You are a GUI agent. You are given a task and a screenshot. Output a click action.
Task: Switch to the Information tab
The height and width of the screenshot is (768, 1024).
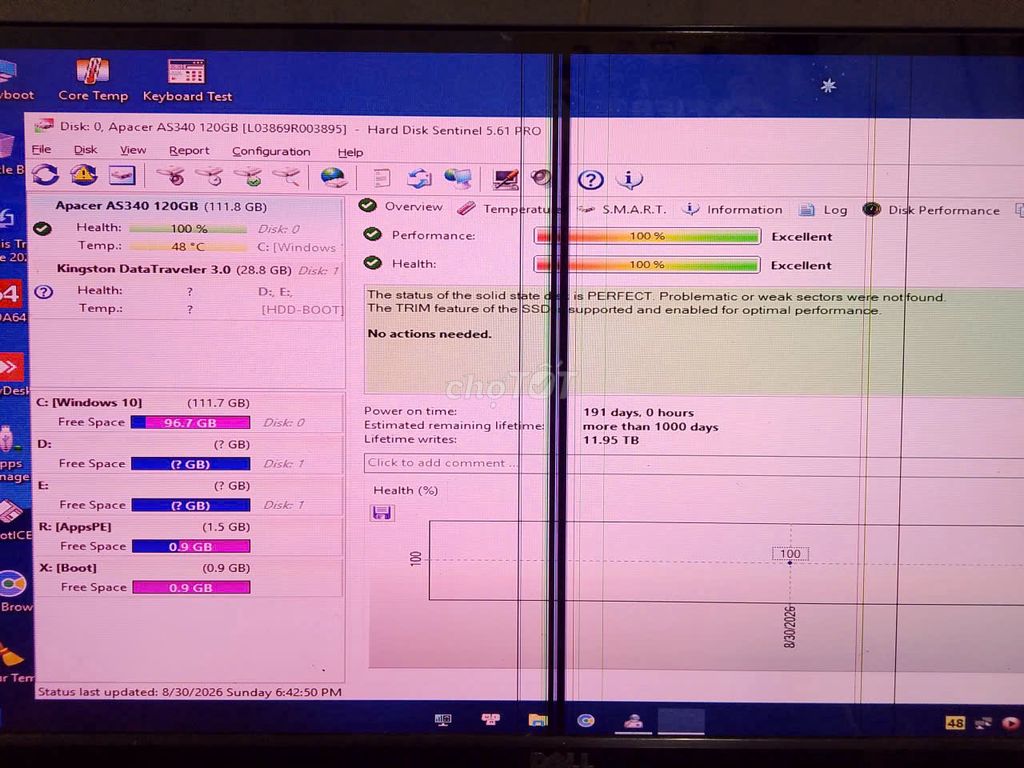(x=732, y=210)
